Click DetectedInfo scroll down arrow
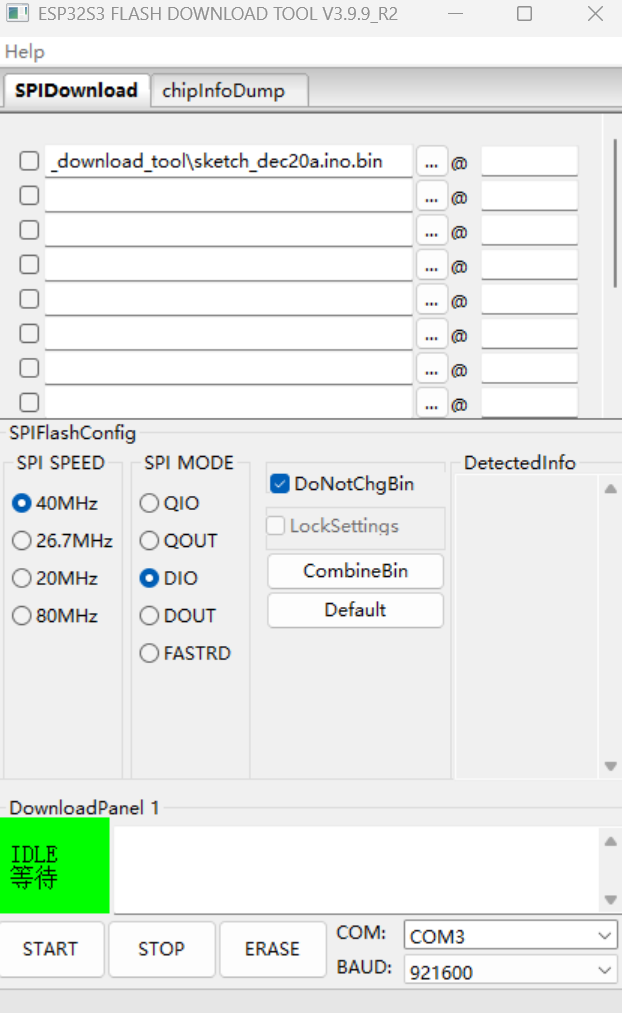This screenshot has width=622, height=1013. click(610, 766)
